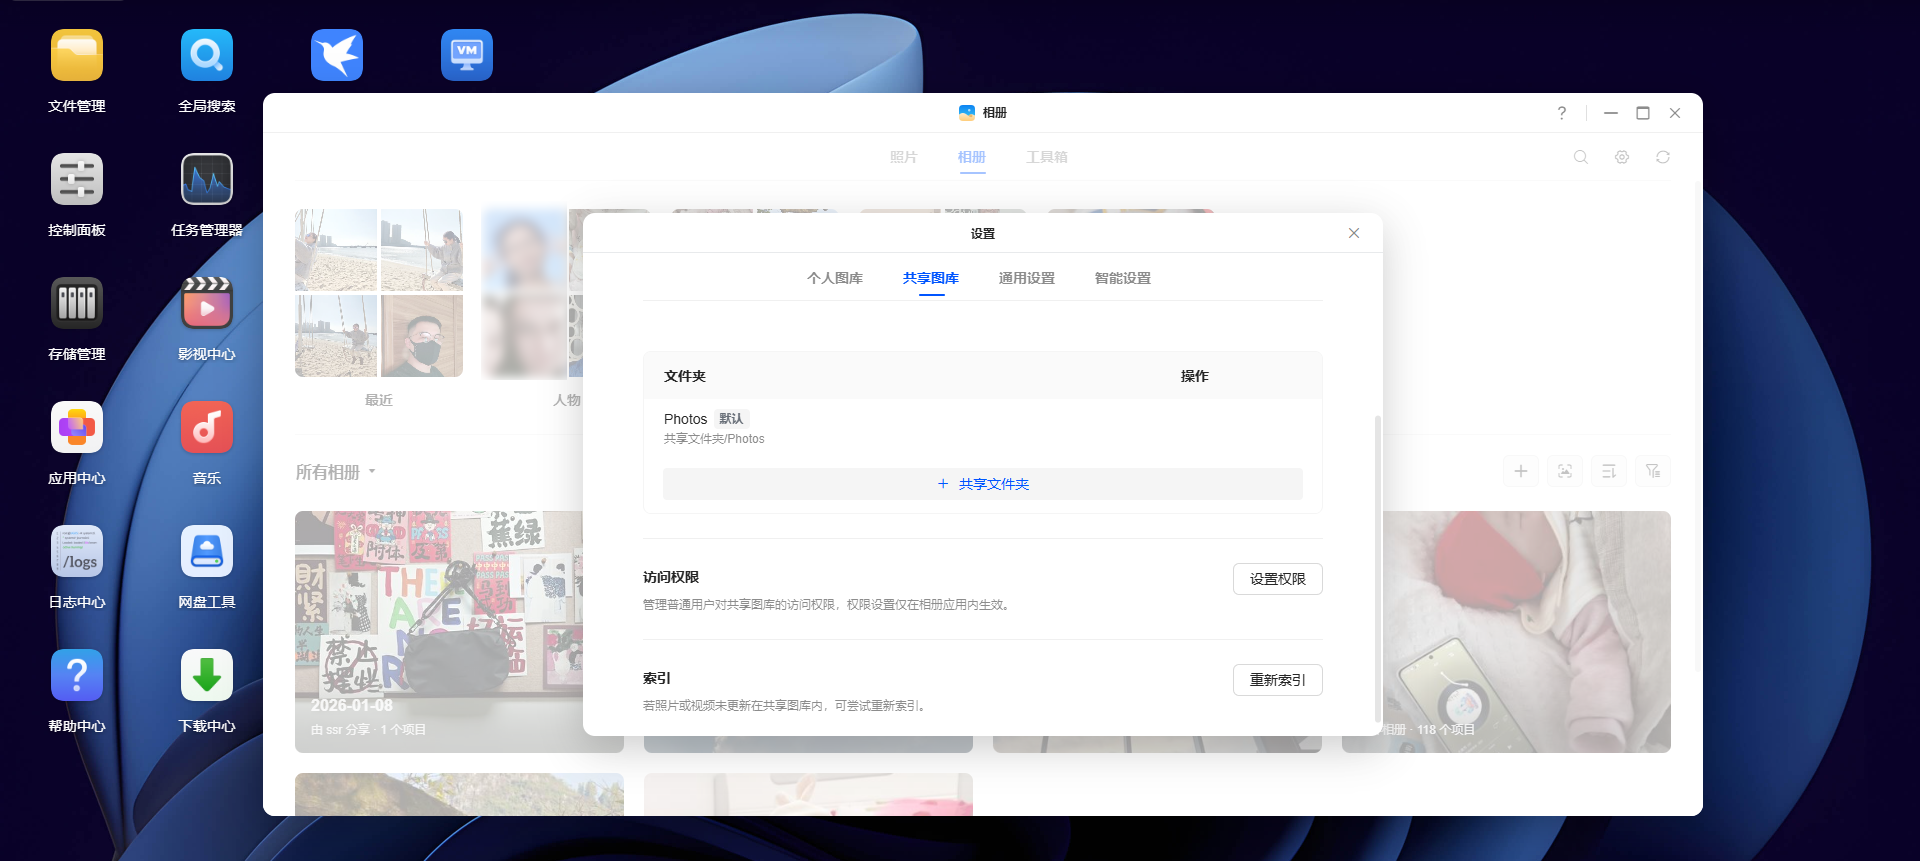Click the help question mark in 相册 title bar

[x=1562, y=113]
